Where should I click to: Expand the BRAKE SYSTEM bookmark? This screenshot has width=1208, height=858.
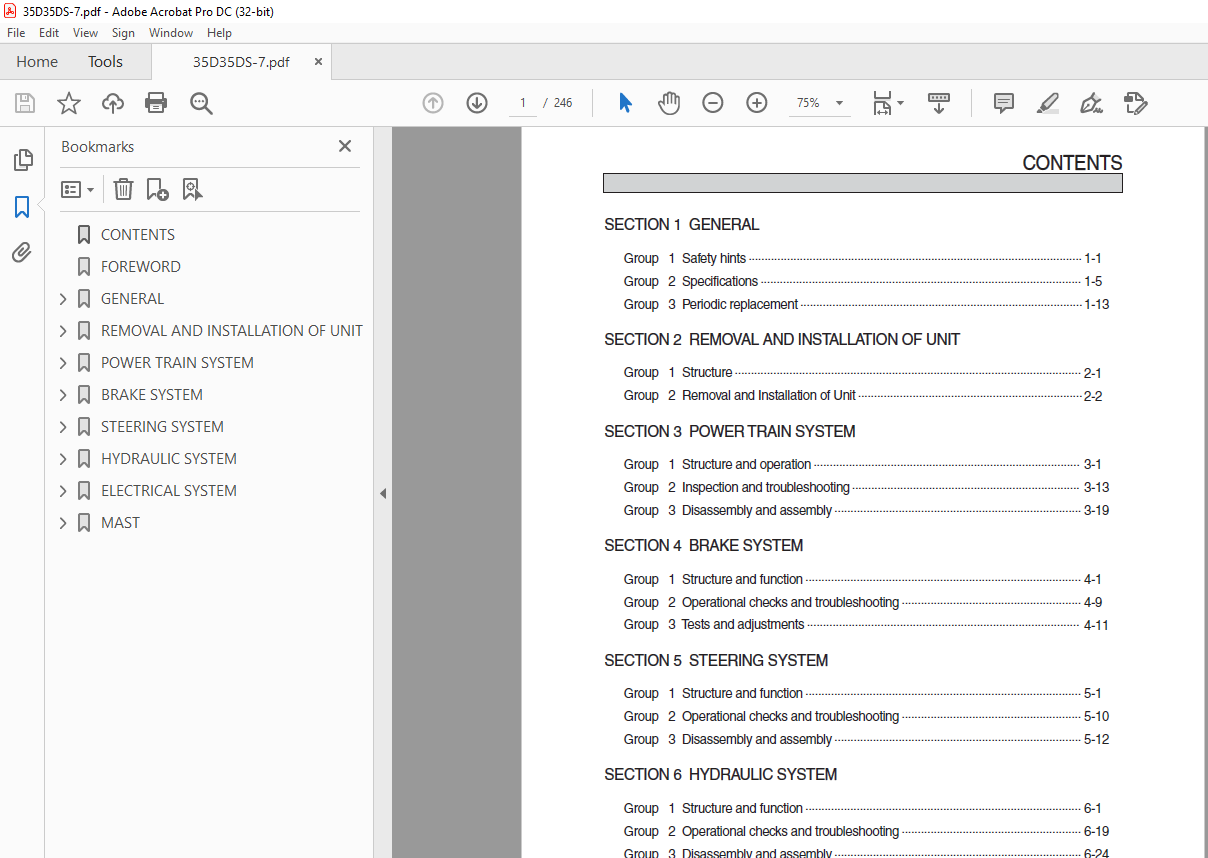tap(63, 395)
